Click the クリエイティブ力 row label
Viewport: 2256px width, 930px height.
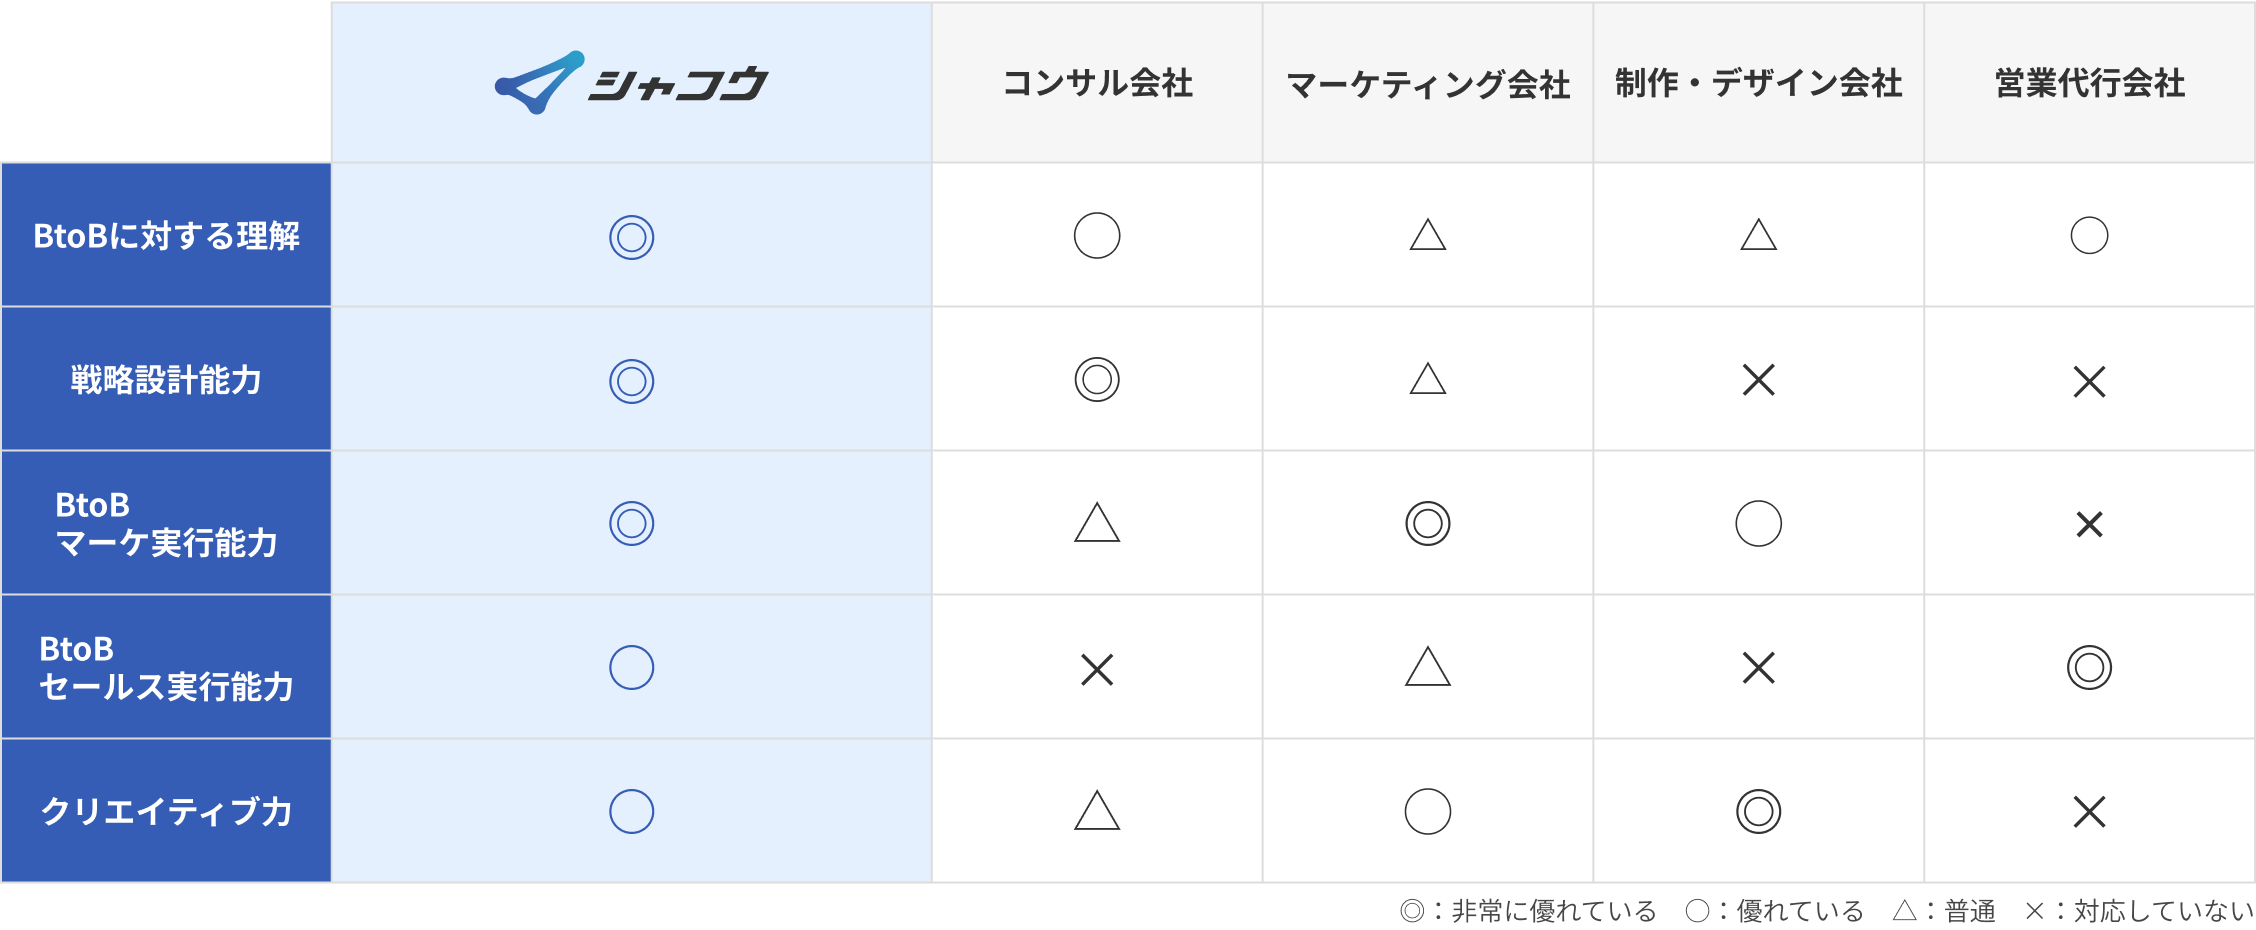pos(166,811)
